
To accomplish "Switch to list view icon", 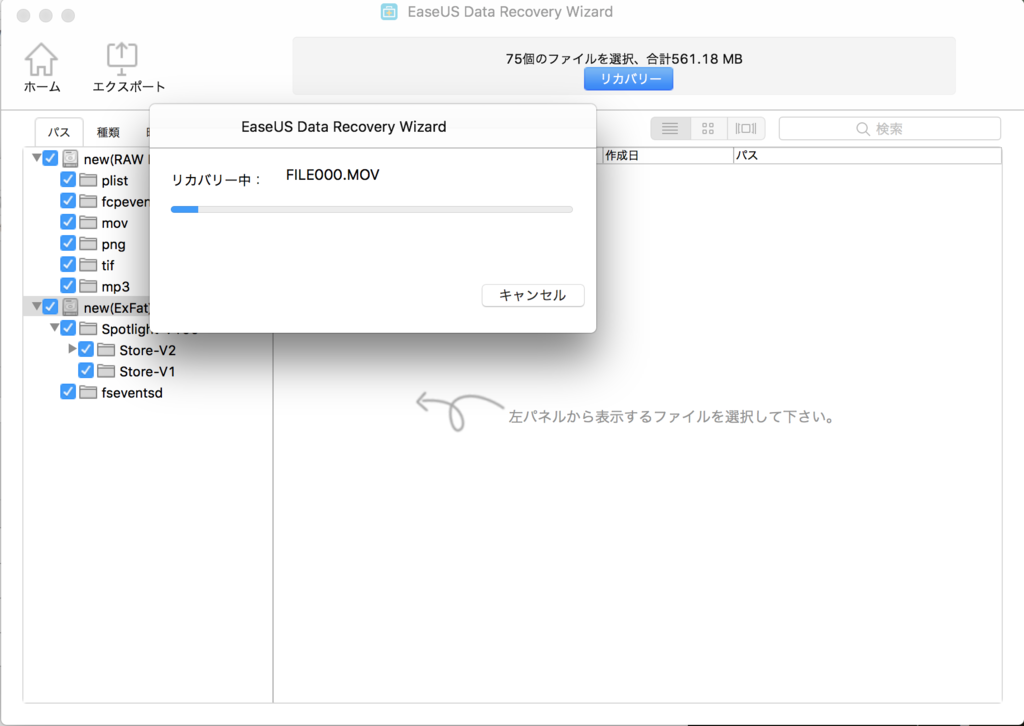I will pyautogui.click(x=670, y=129).
